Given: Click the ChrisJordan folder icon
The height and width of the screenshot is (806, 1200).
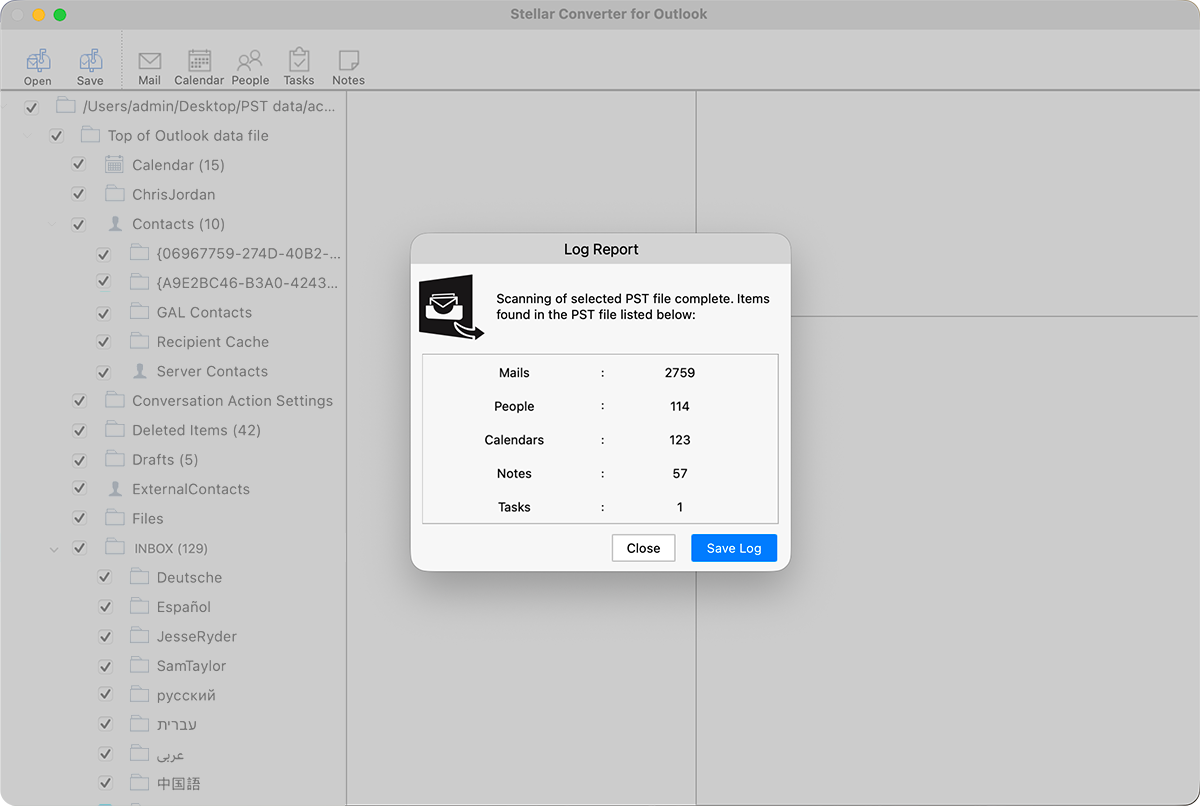Looking at the screenshot, I should click(114, 194).
